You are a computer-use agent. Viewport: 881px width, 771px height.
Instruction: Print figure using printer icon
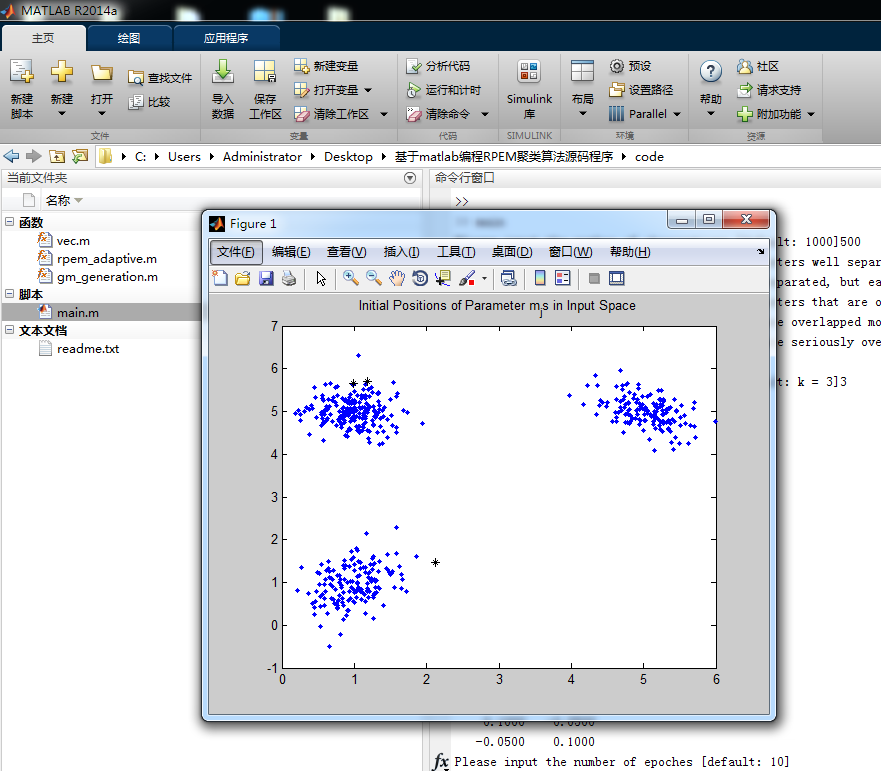(x=289, y=278)
